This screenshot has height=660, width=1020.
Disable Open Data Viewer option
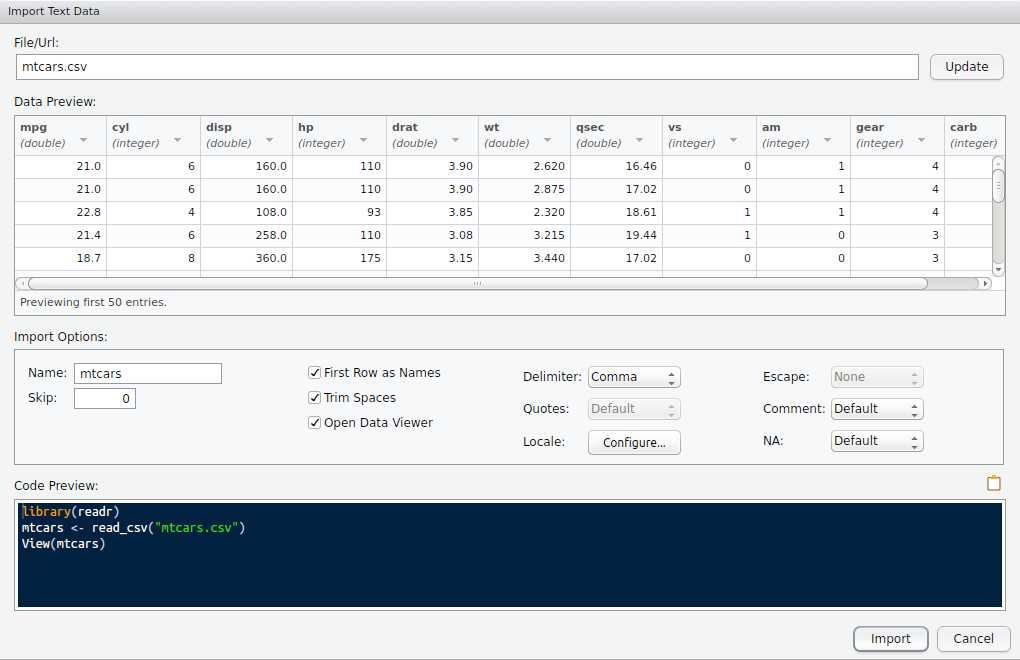click(315, 423)
